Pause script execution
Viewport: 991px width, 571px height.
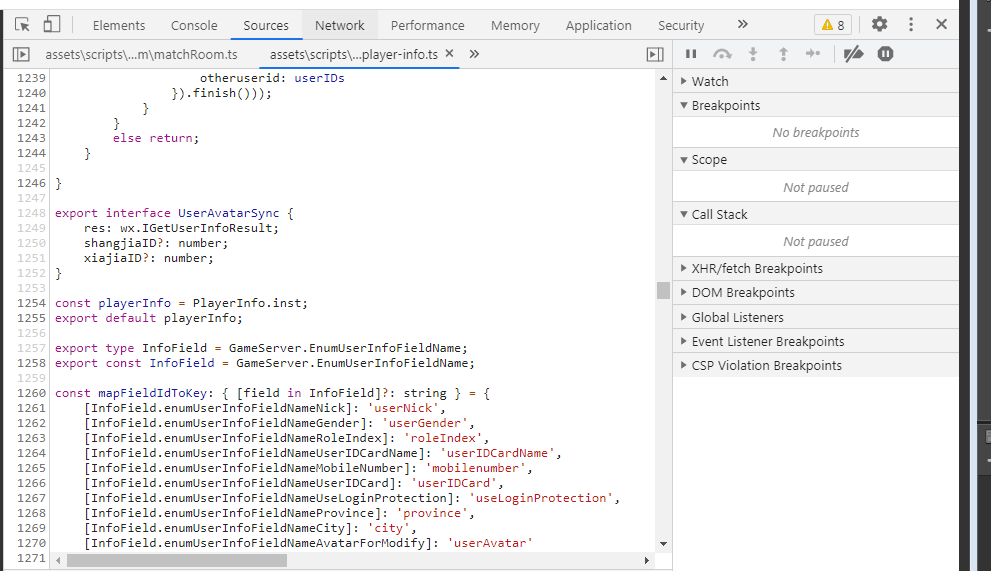tap(691, 54)
